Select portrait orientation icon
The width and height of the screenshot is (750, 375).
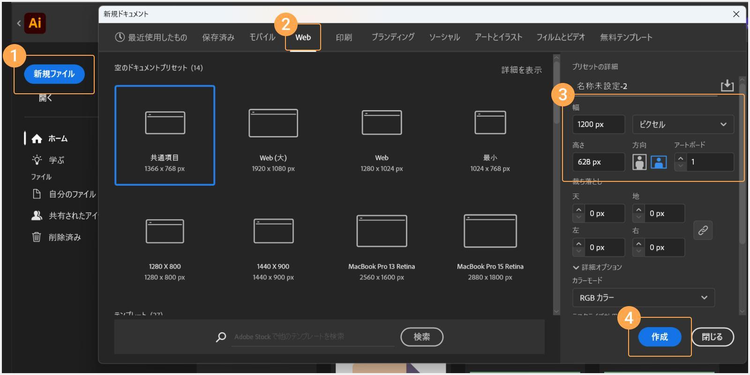[x=640, y=162]
